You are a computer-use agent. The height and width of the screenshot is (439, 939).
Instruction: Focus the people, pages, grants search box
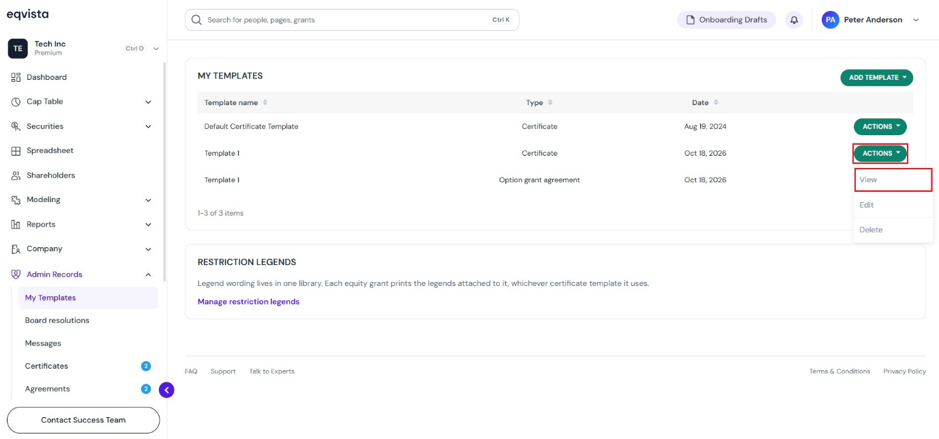pos(352,20)
